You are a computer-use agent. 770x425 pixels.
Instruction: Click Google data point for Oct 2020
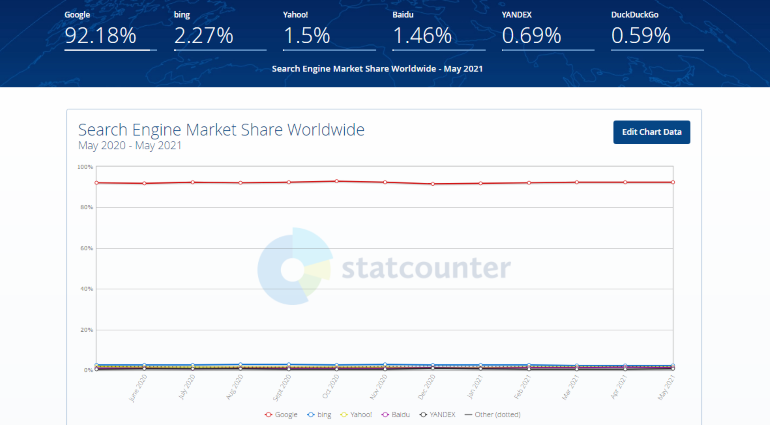[x=336, y=181]
